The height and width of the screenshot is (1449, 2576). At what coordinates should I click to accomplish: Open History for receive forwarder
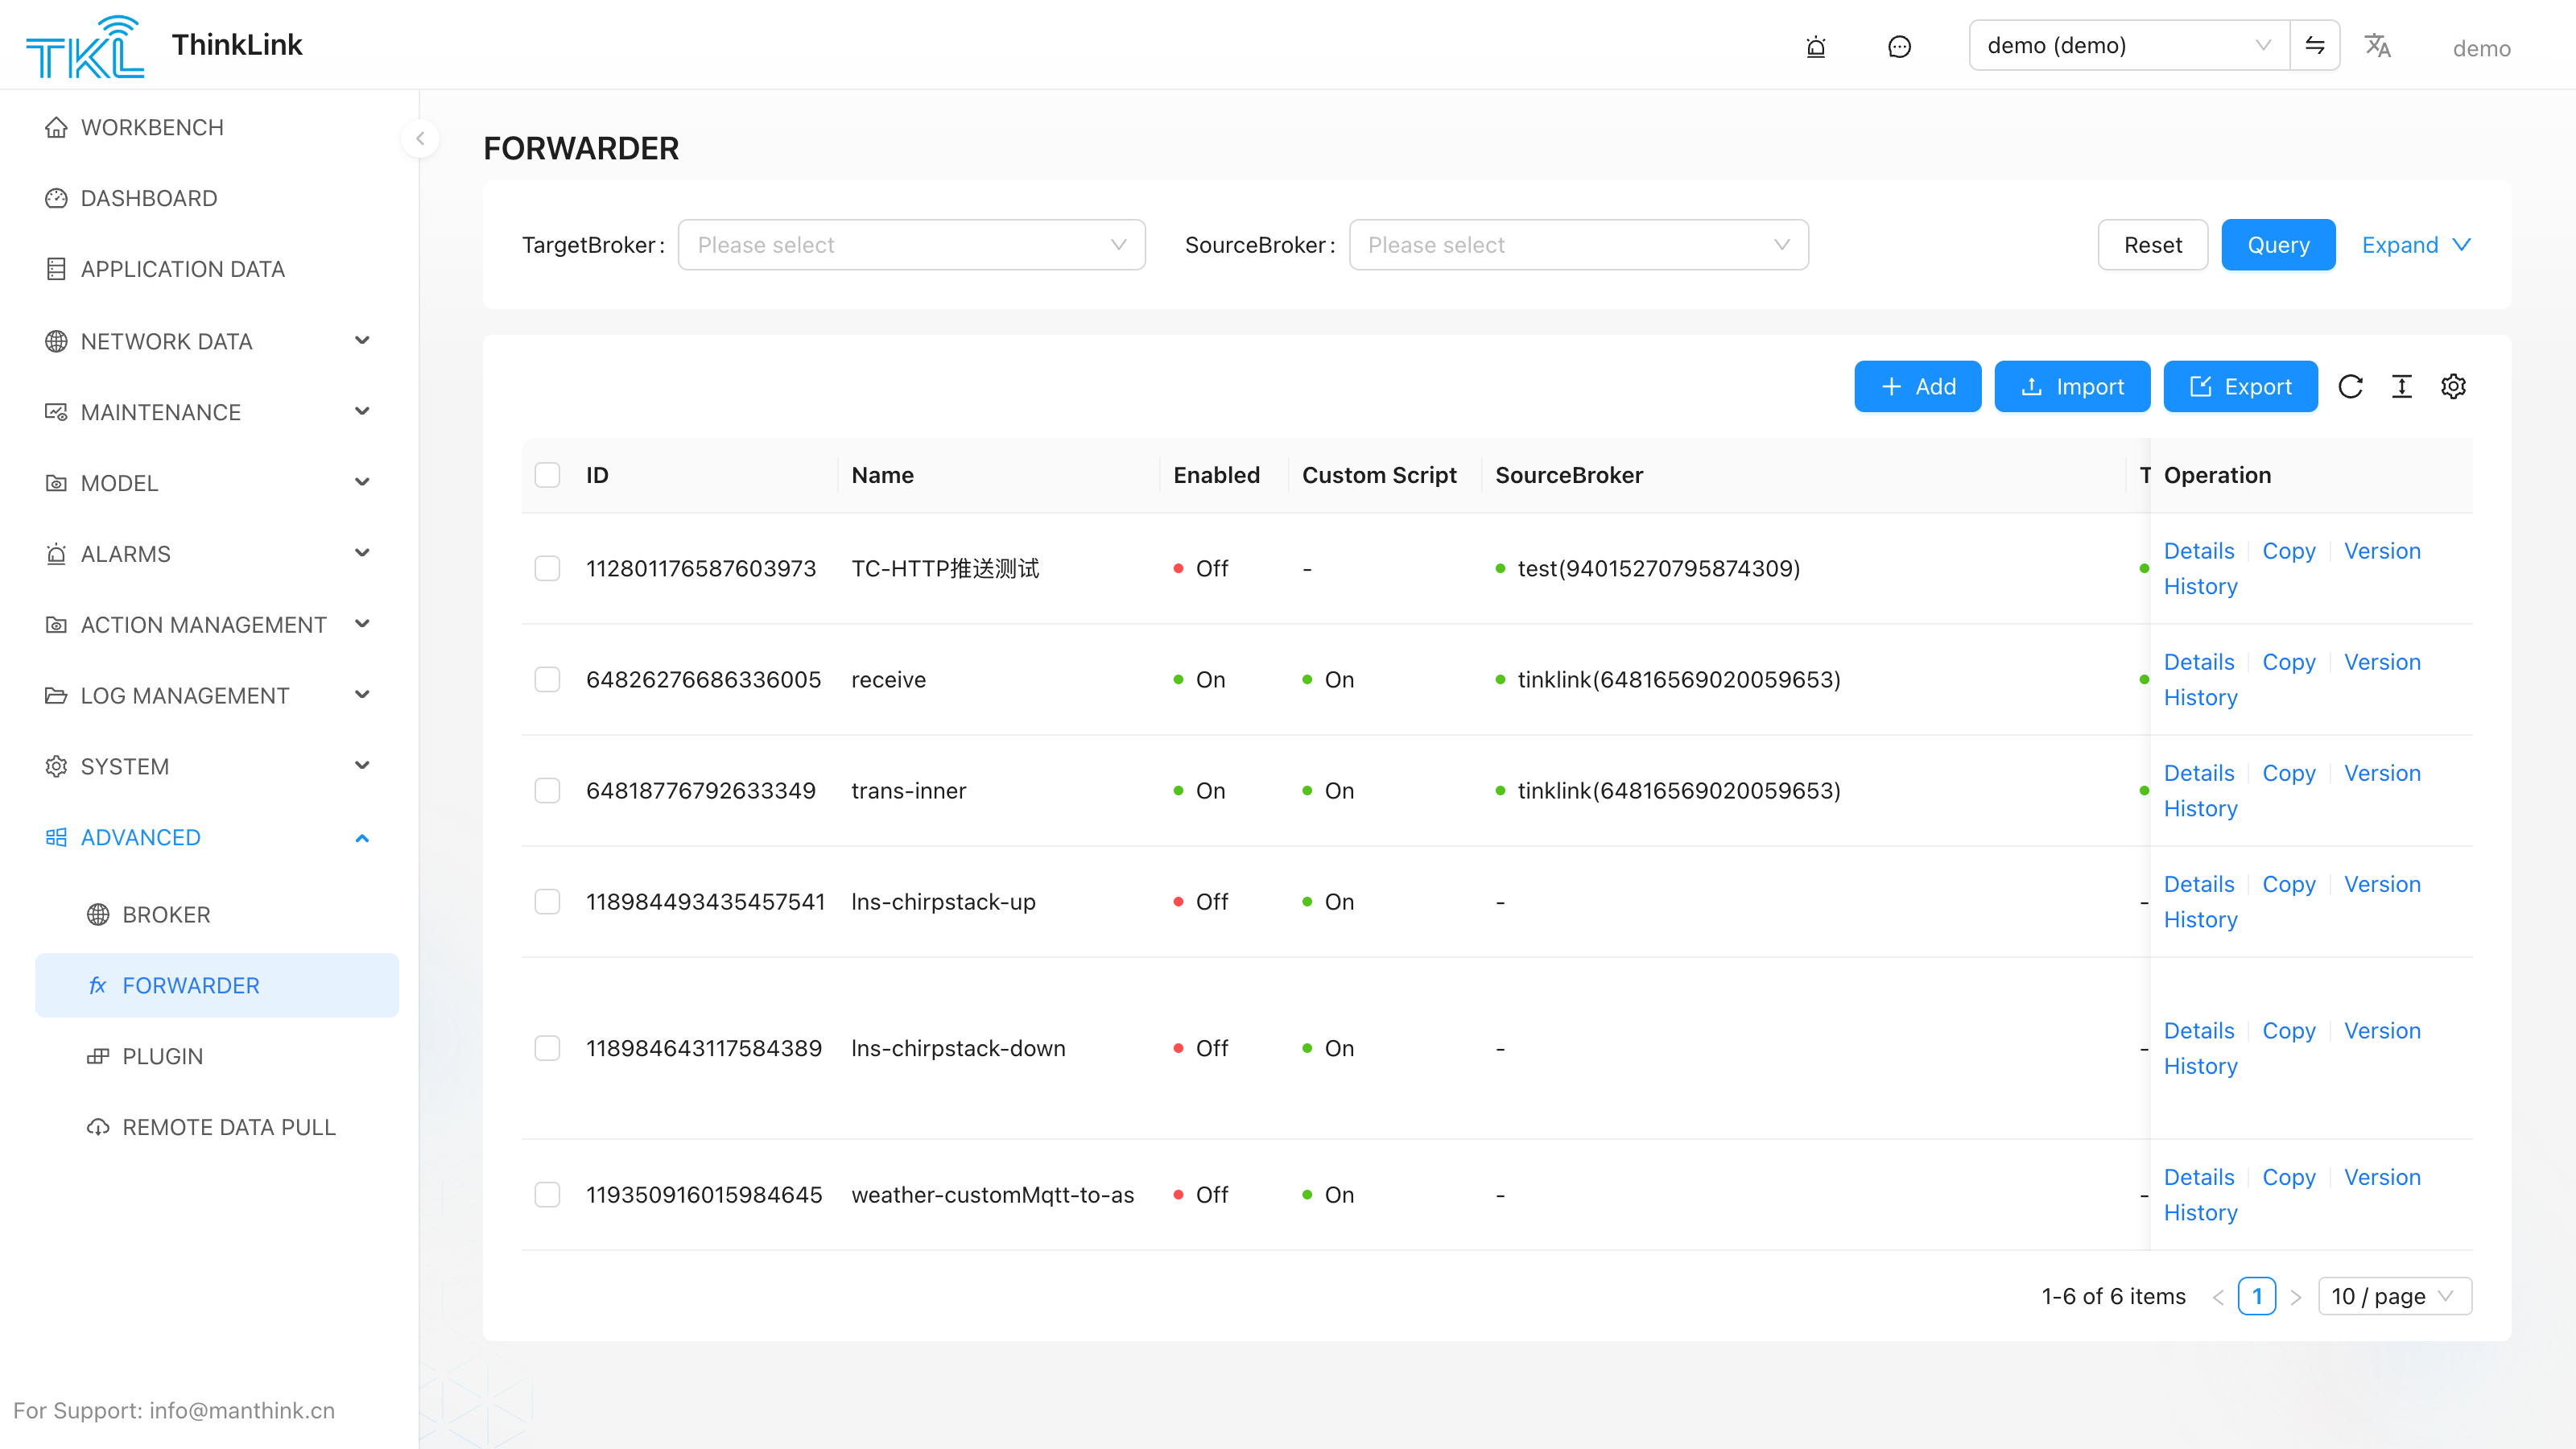click(2200, 697)
